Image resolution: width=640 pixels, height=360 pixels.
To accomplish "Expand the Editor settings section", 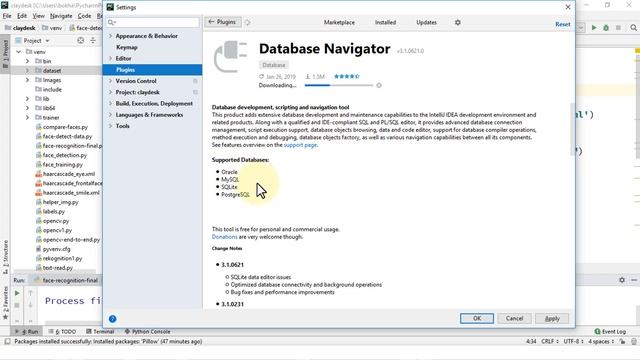I will click(110, 58).
